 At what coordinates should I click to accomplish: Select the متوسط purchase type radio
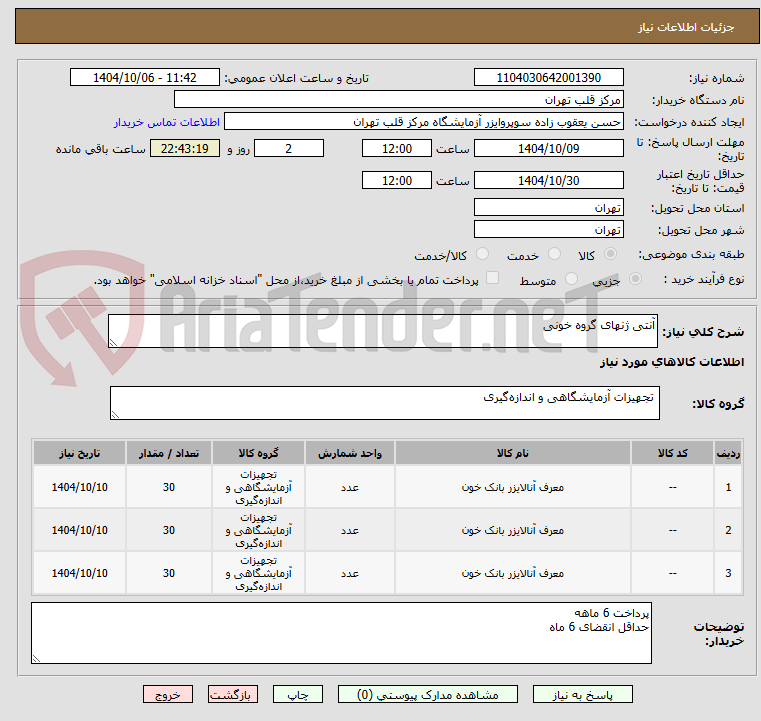click(x=571, y=279)
